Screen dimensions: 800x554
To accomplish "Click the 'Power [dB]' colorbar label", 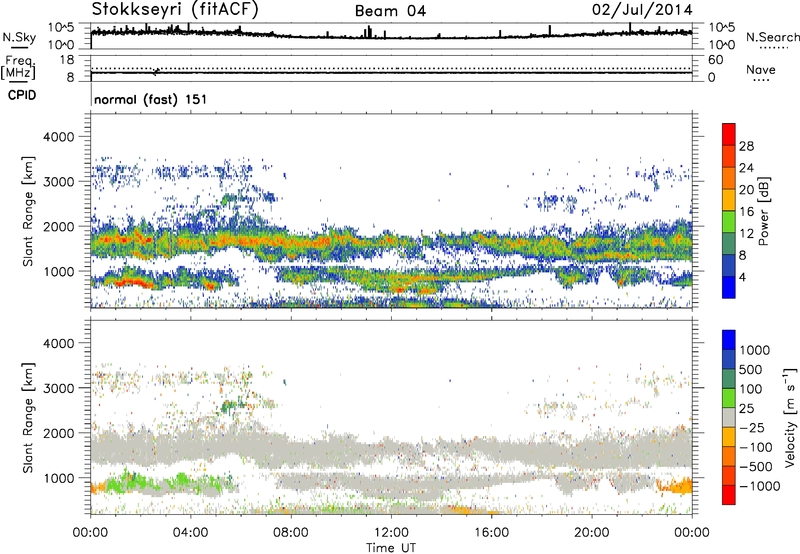I will coord(763,211).
